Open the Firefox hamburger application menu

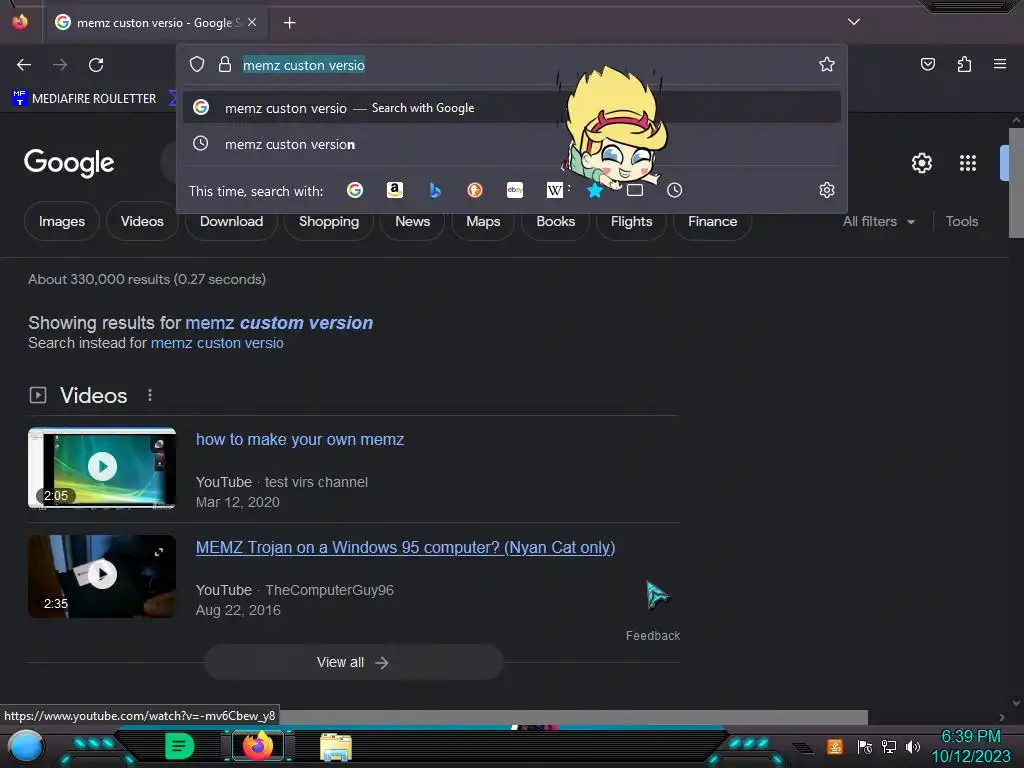tap(1000, 64)
